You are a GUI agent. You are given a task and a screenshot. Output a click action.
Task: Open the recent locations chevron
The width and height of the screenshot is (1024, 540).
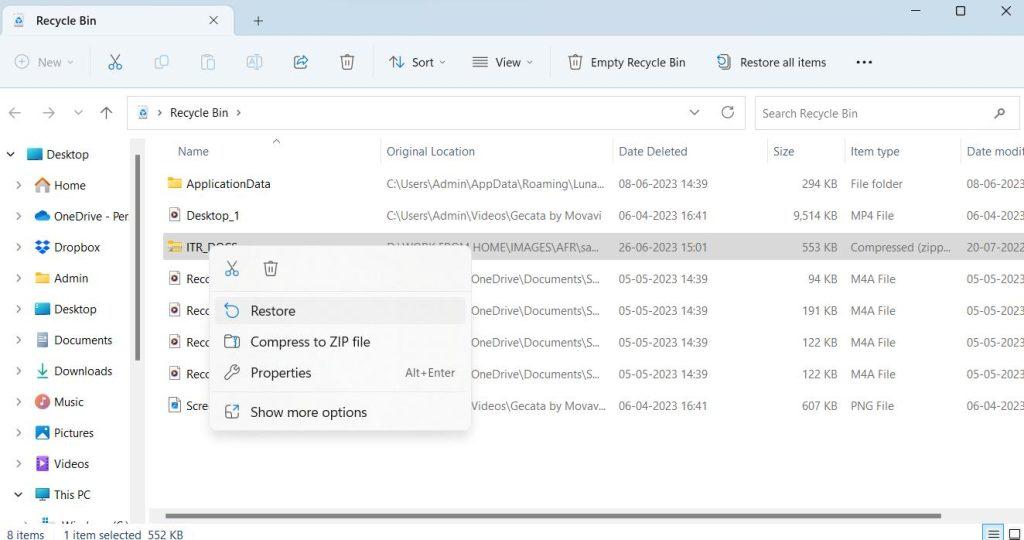(78, 113)
